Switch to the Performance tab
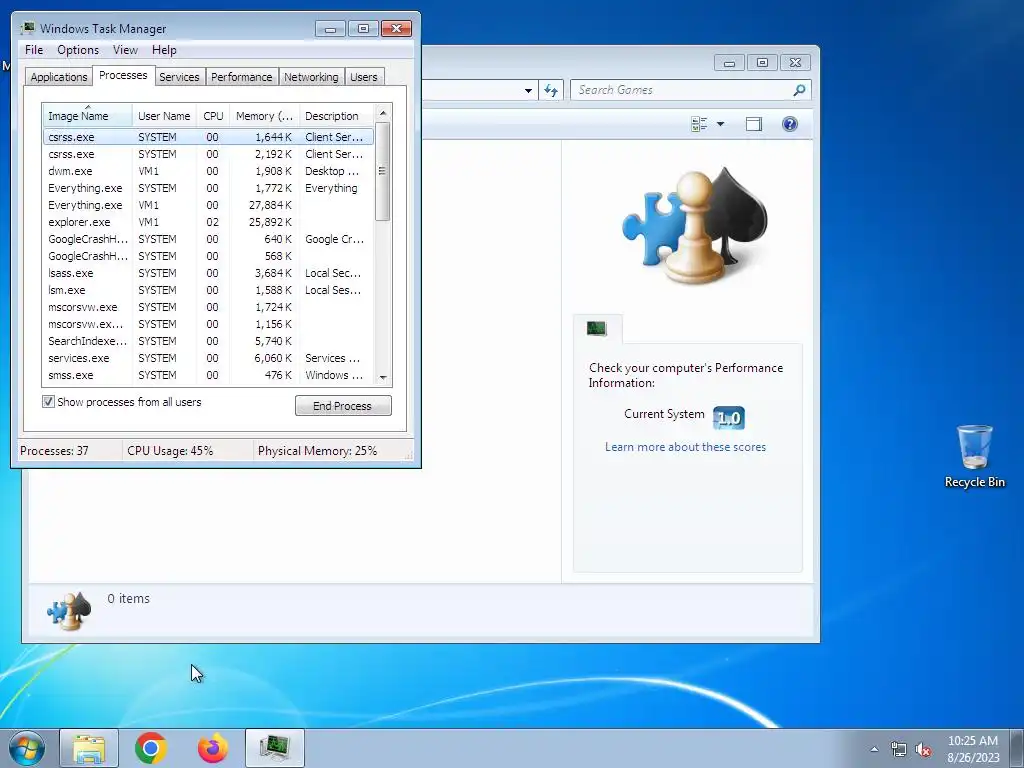 pos(242,77)
